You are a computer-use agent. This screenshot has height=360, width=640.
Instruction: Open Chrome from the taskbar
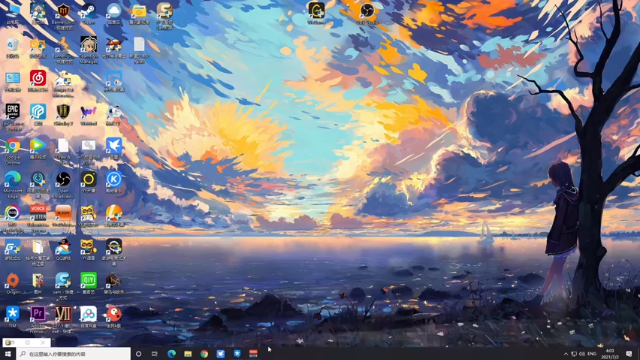pyautogui.click(x=204, y=354)
